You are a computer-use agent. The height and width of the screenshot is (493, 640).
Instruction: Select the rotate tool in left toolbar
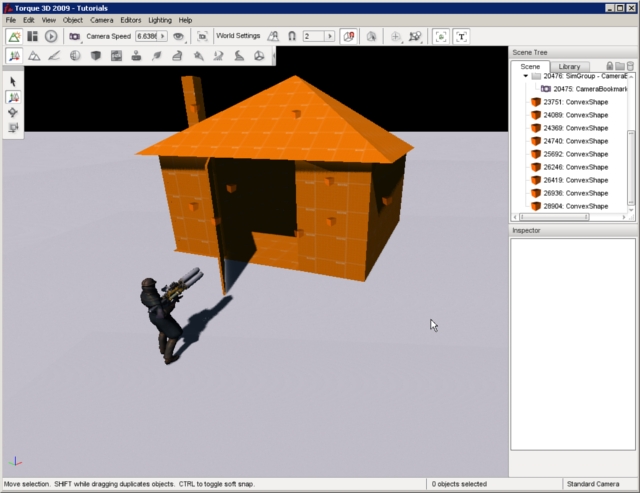coord(13,113)
